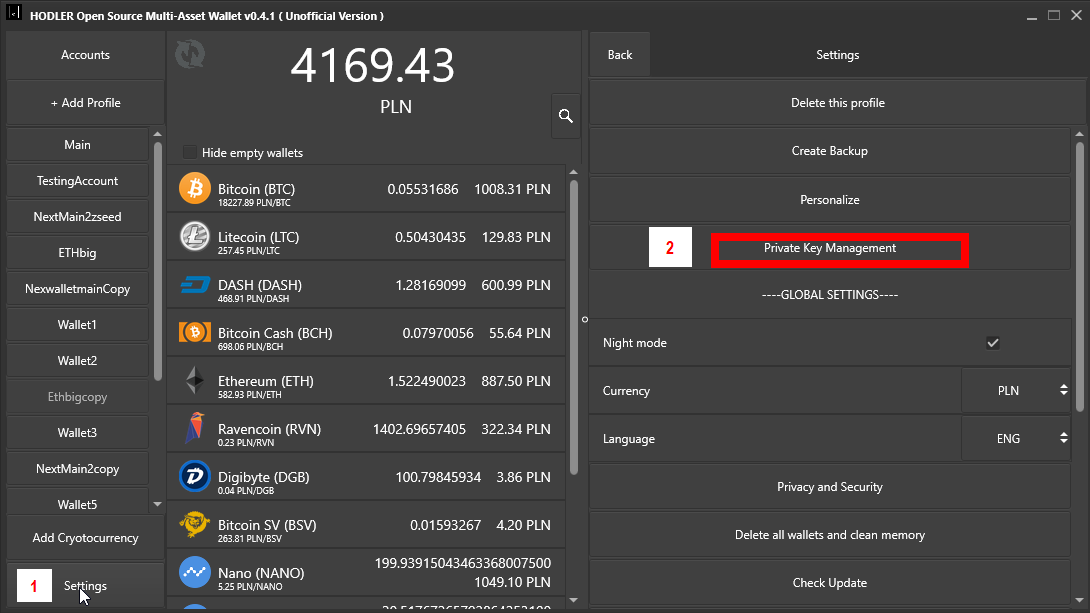Image resolution: width=1090 pixels, height=613 pixels.
Task: Click Bitcoin Cash value 55.64 PLN
Action: (519, 333)
